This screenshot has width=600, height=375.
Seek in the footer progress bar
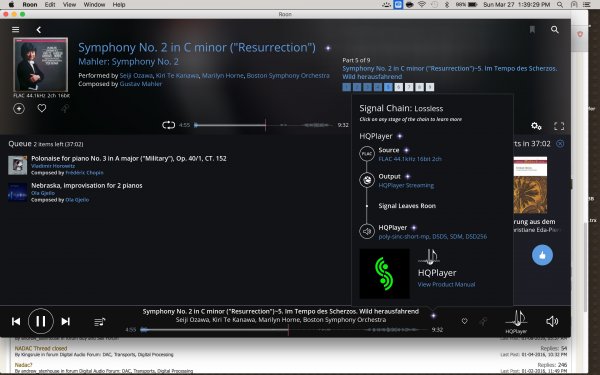pos(285,329)
